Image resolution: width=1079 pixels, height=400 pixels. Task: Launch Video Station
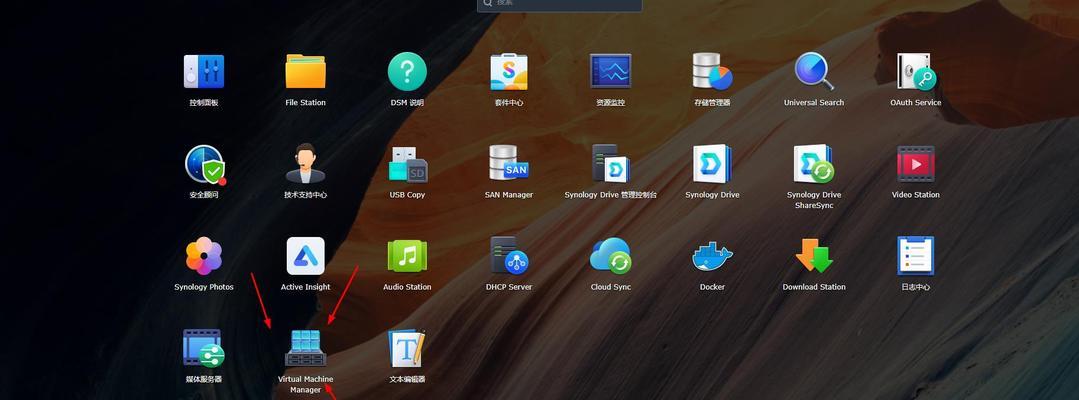click(x=916, y=164)
